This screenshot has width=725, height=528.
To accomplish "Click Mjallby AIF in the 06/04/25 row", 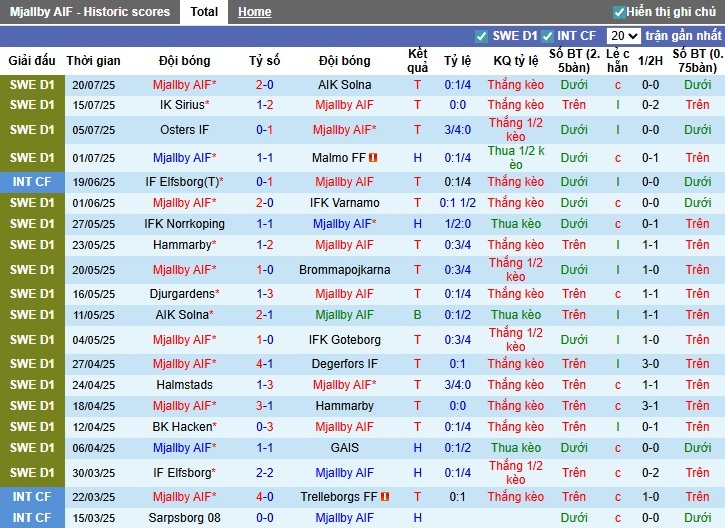I will 184,448.
